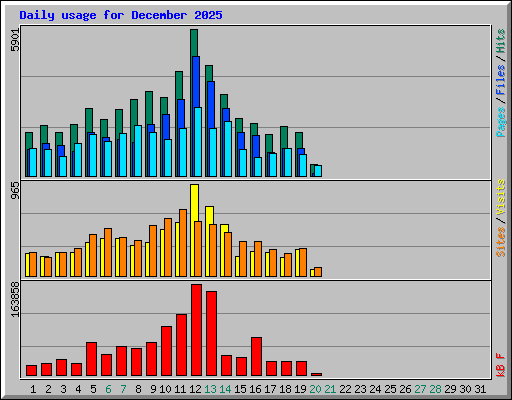Click the cyan pages bar for day 14
The height and width of the screenshot is (400, 512).
(x=228, y=149)
